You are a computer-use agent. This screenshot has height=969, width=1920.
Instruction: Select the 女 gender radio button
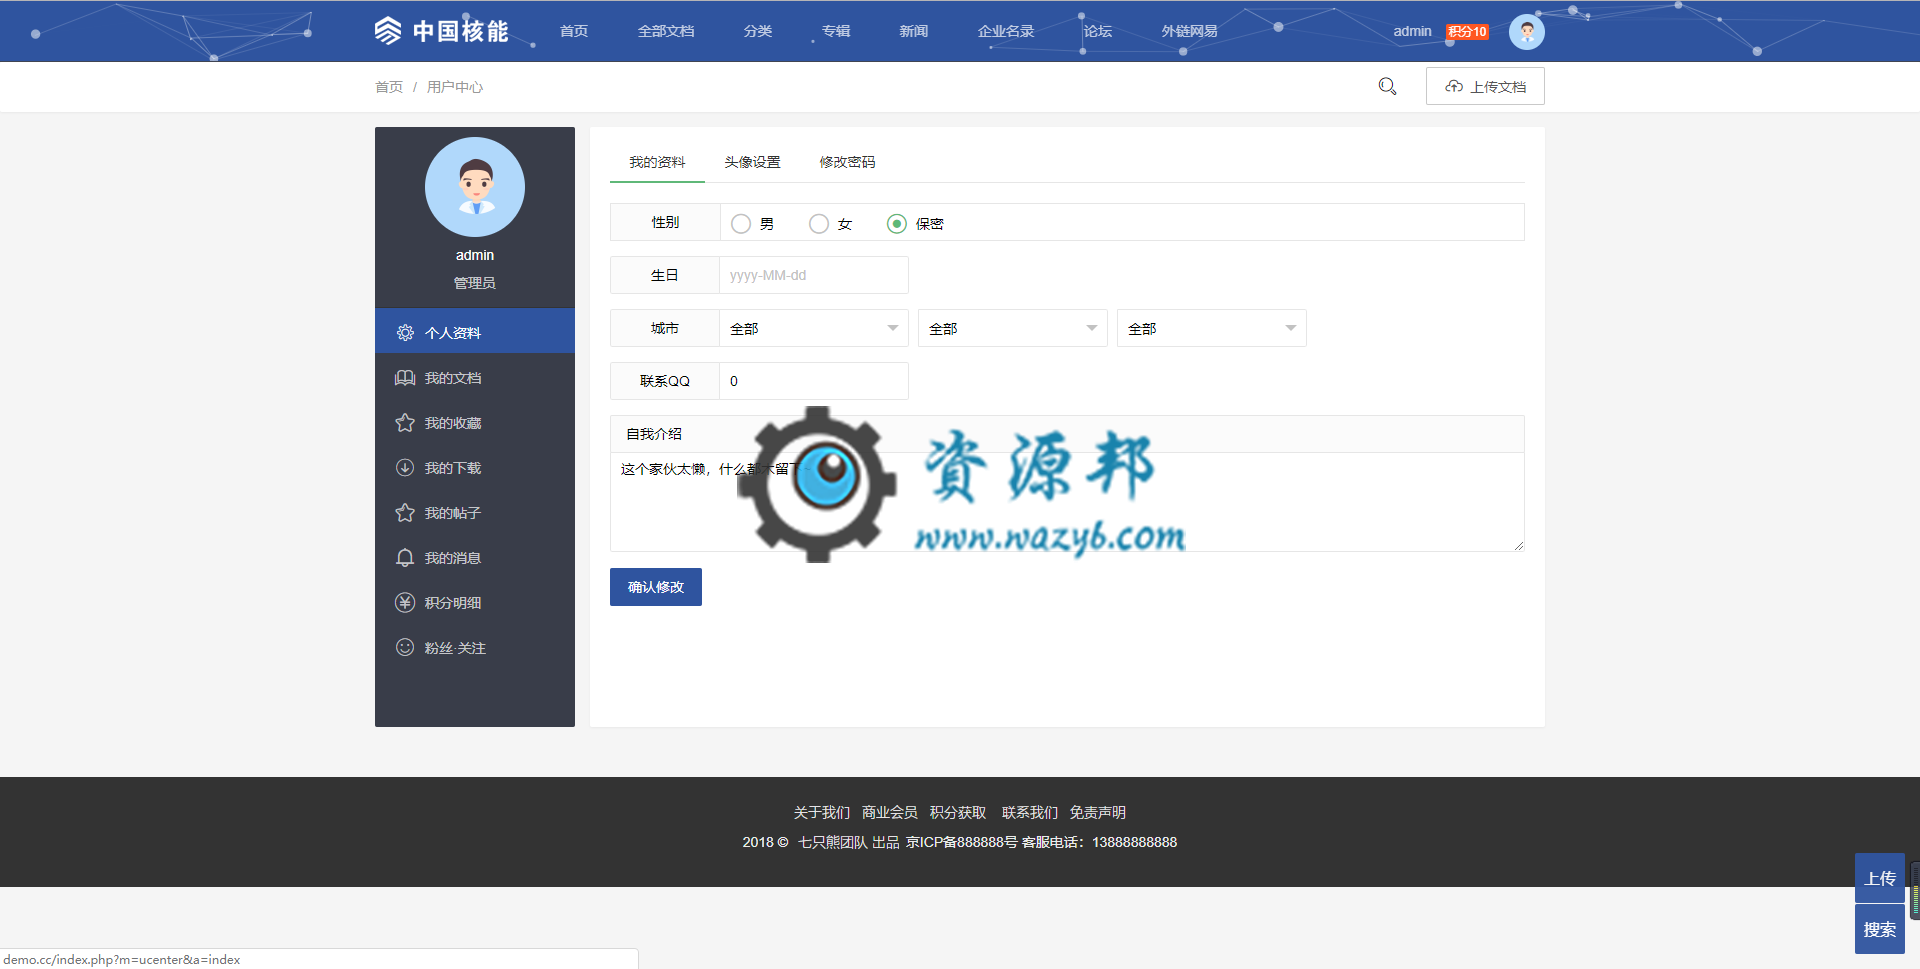[819, 224]
